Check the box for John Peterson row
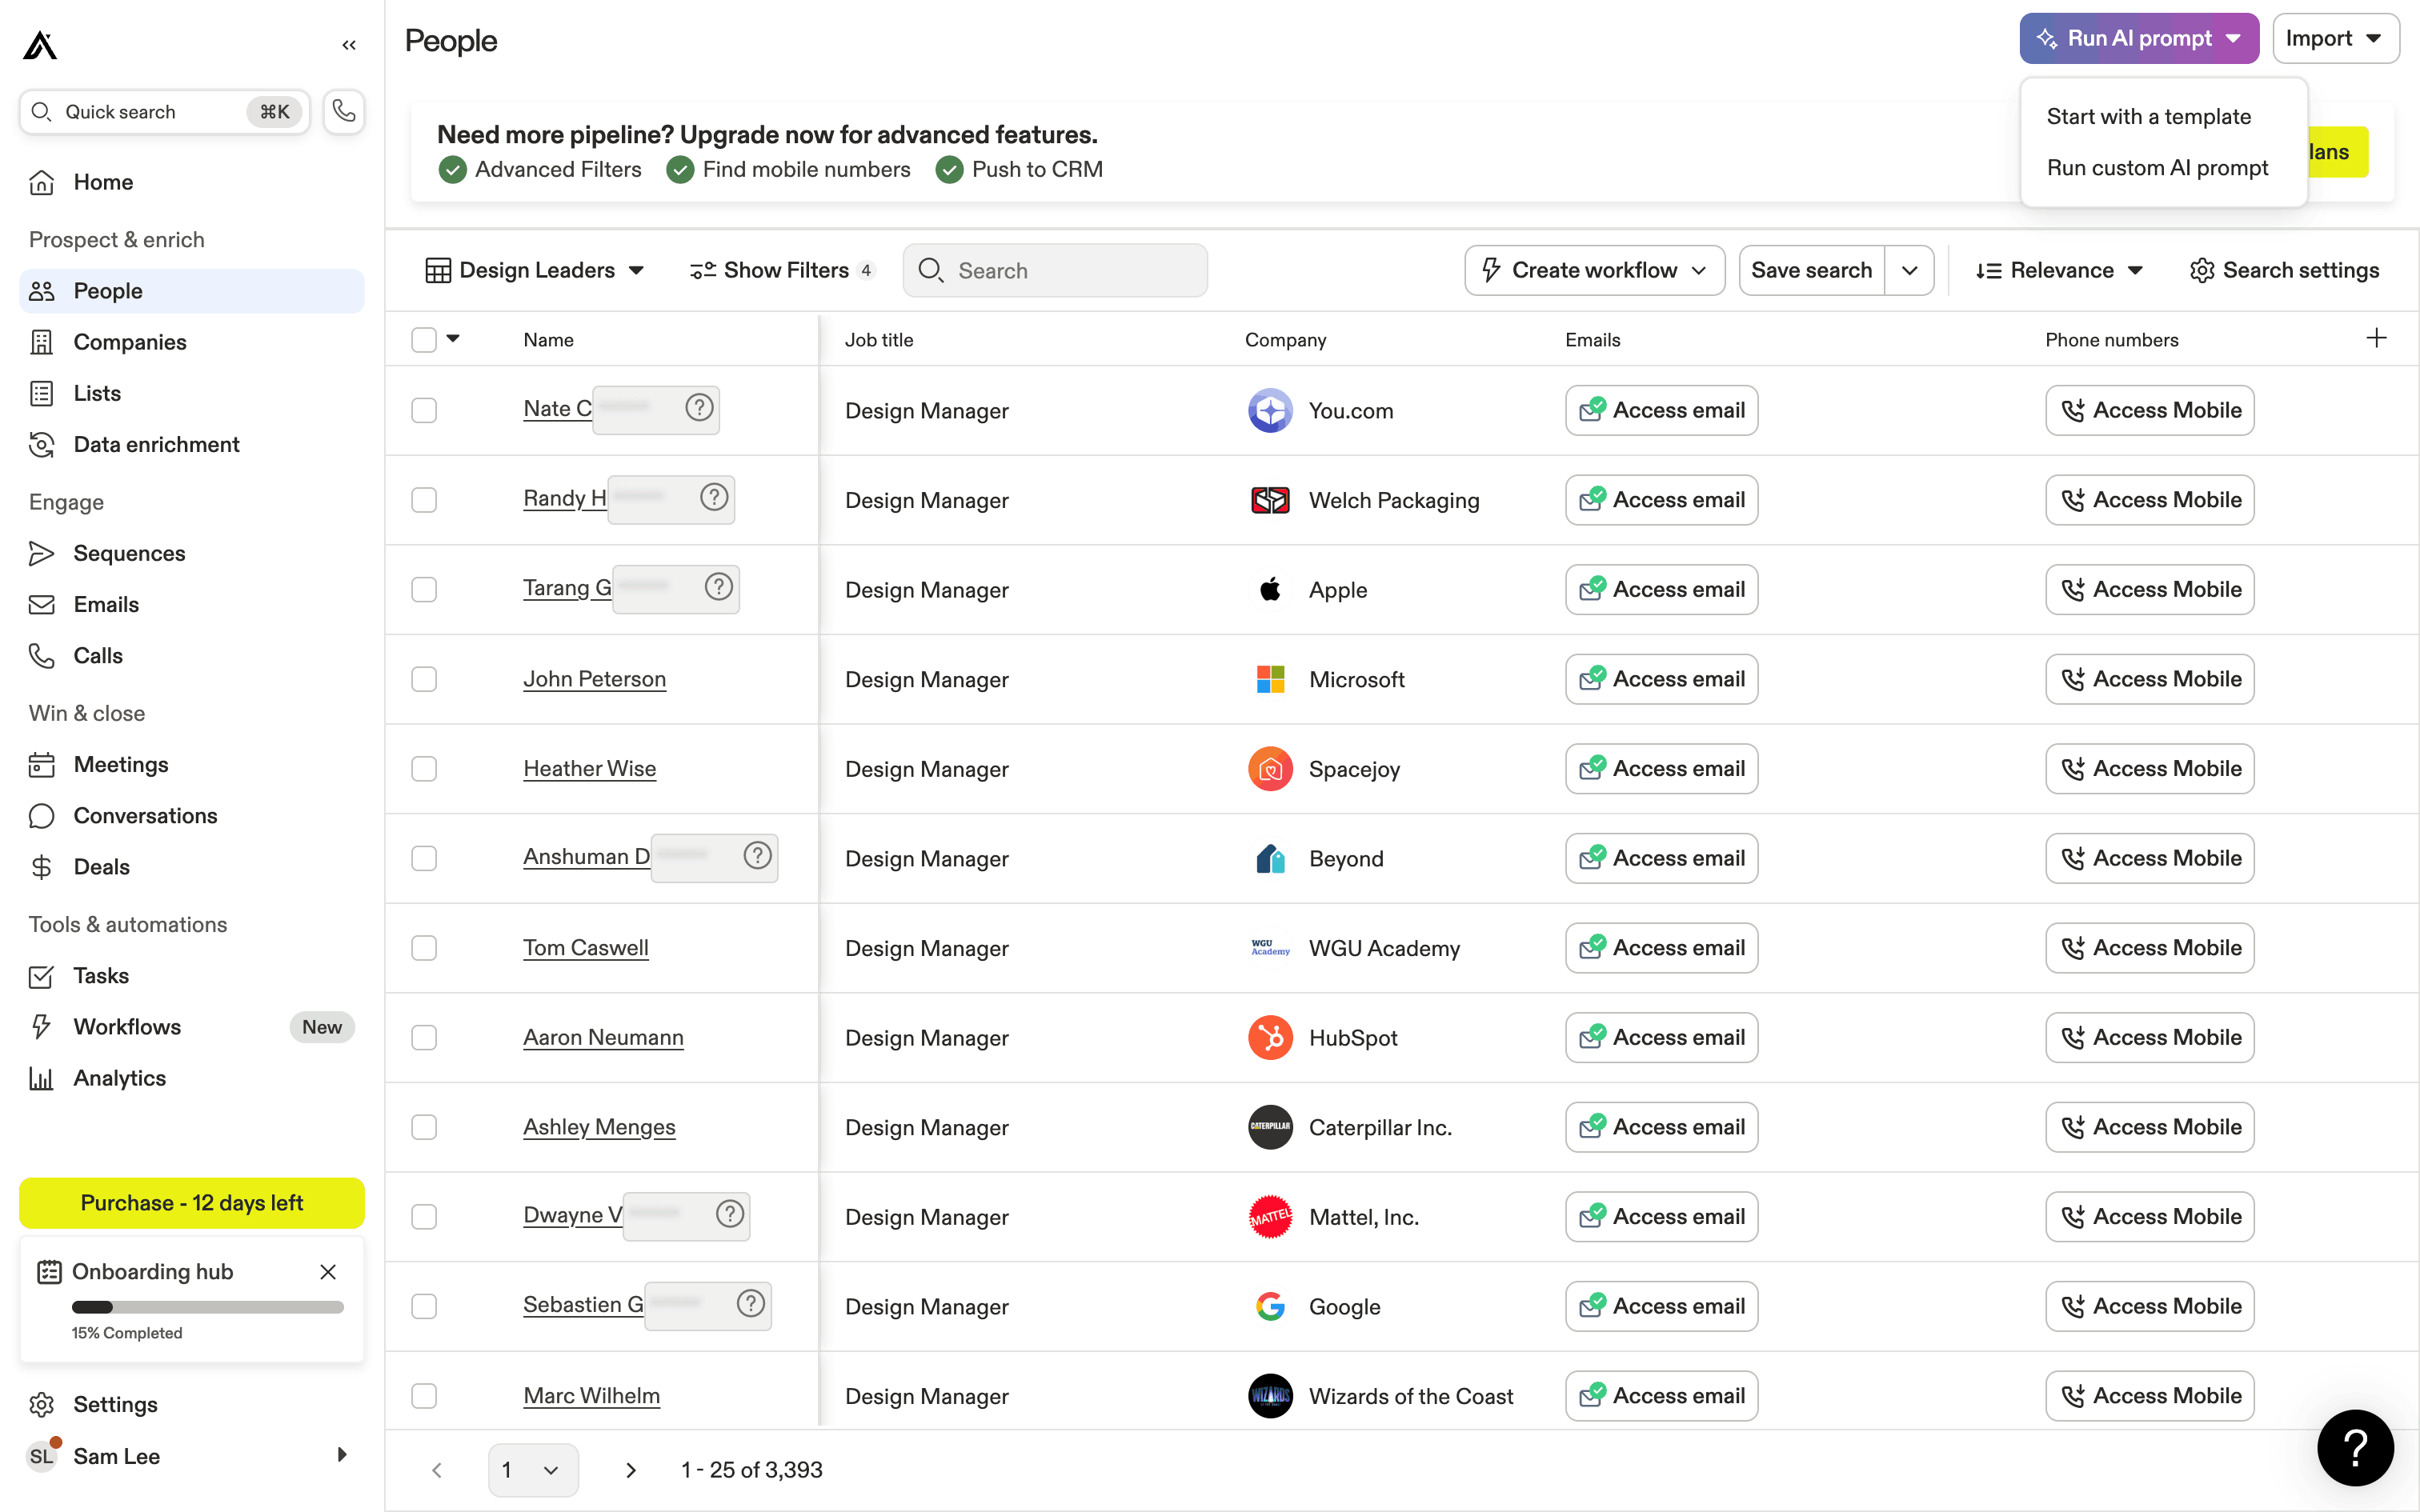2420x1512 pixels. [x=424, y=679]
